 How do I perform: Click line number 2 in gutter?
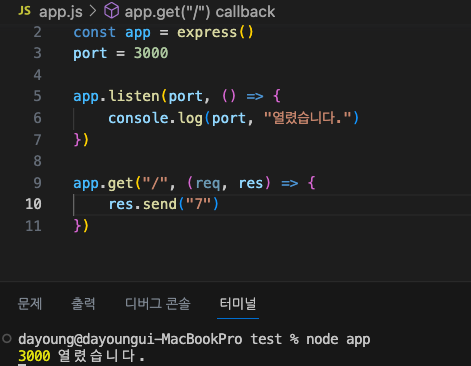pos(37,32)
